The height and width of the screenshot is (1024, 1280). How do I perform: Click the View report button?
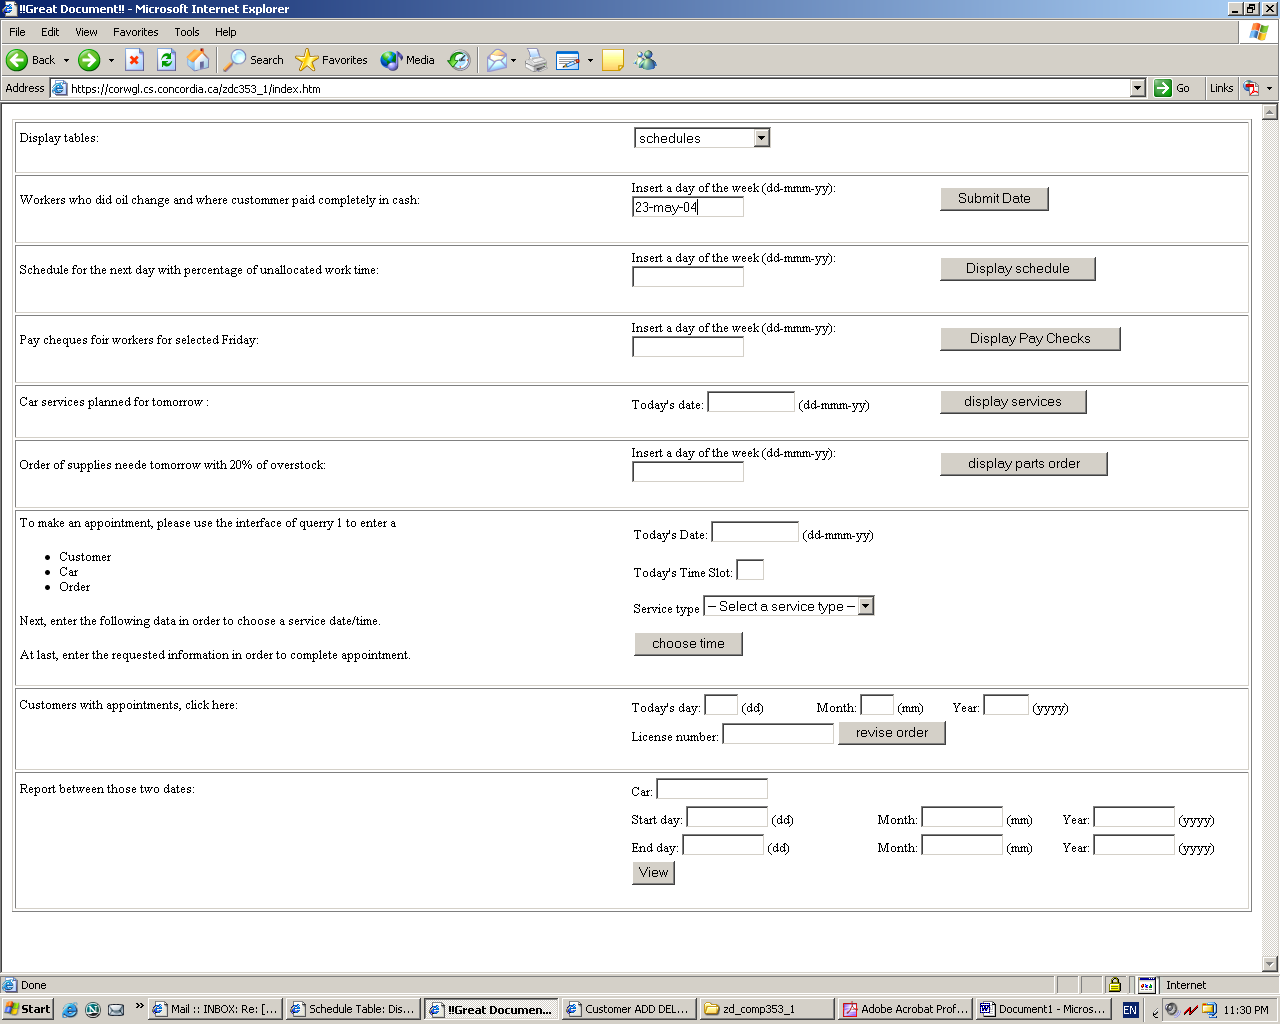[x=654, y=873]
